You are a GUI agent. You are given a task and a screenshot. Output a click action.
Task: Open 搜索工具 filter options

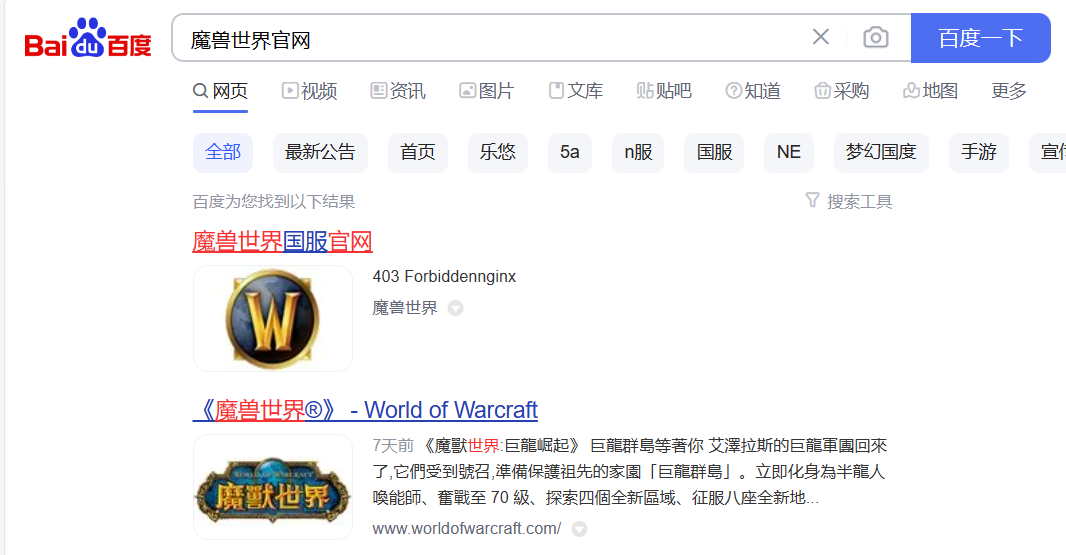[x=849, y=201]
